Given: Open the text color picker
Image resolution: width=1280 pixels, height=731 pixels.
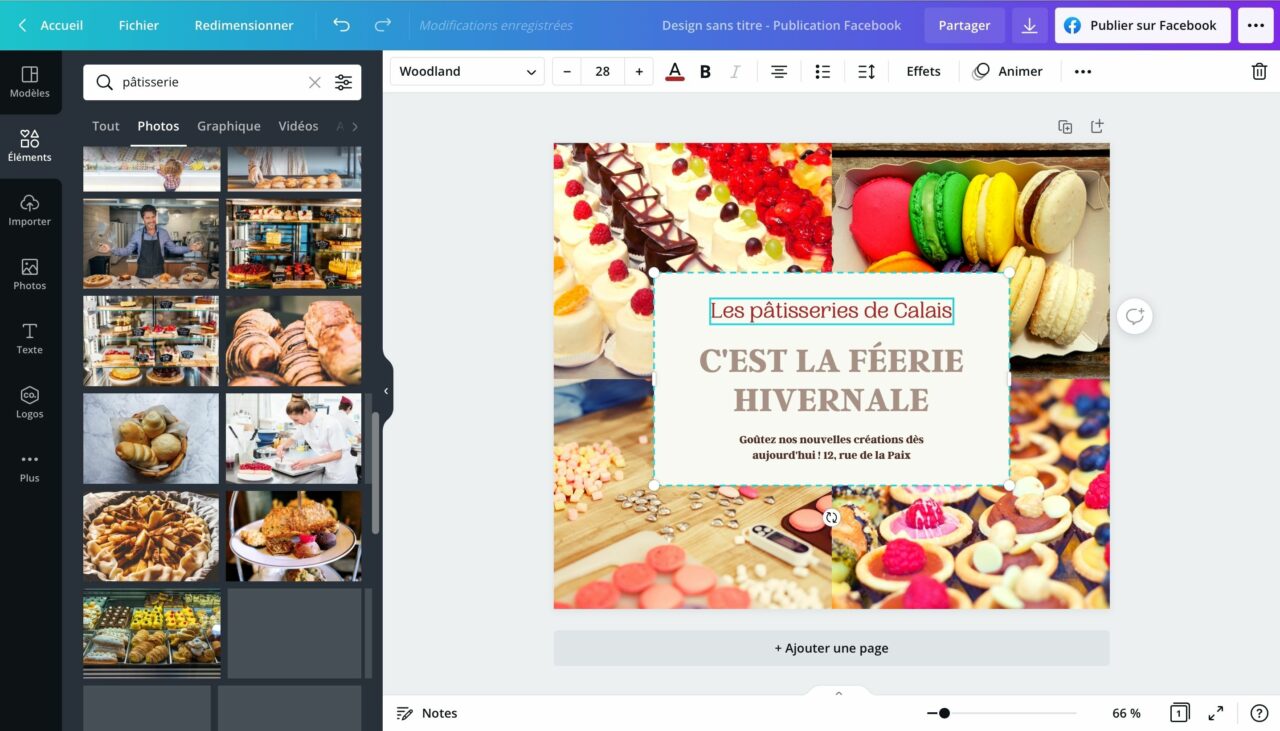Looking at the screenshot, I should (x=673, y=71).
